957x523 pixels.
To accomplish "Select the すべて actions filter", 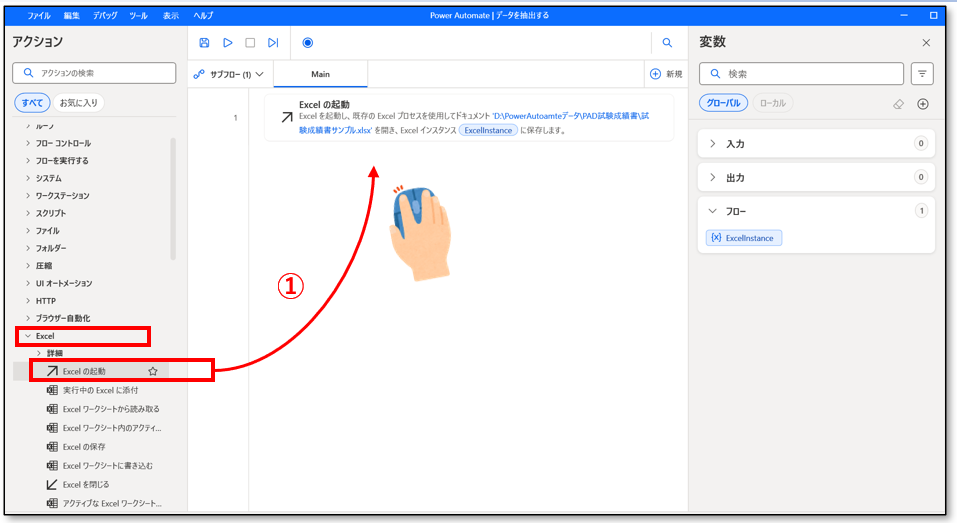I will 31,103.
